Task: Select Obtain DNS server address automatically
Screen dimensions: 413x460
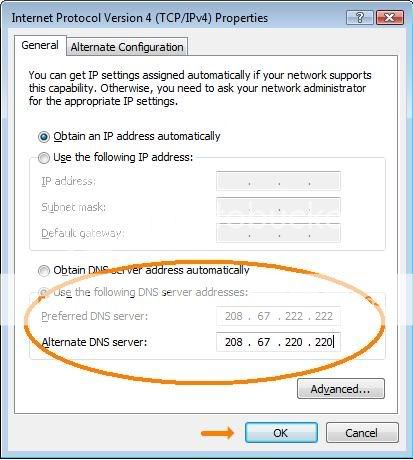Action: tap(44, 271)
